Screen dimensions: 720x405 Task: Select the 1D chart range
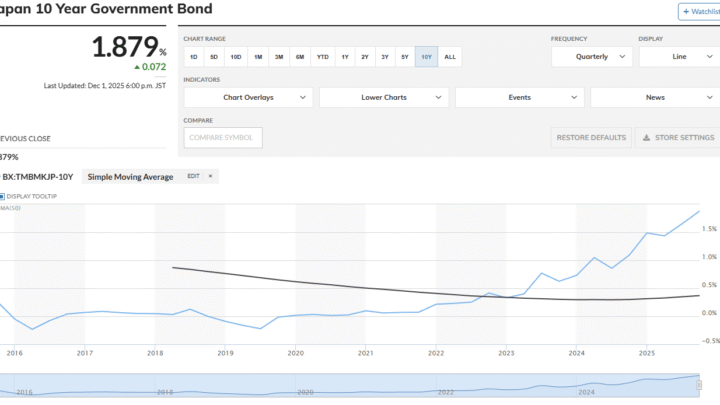click(x=192, y=57)
